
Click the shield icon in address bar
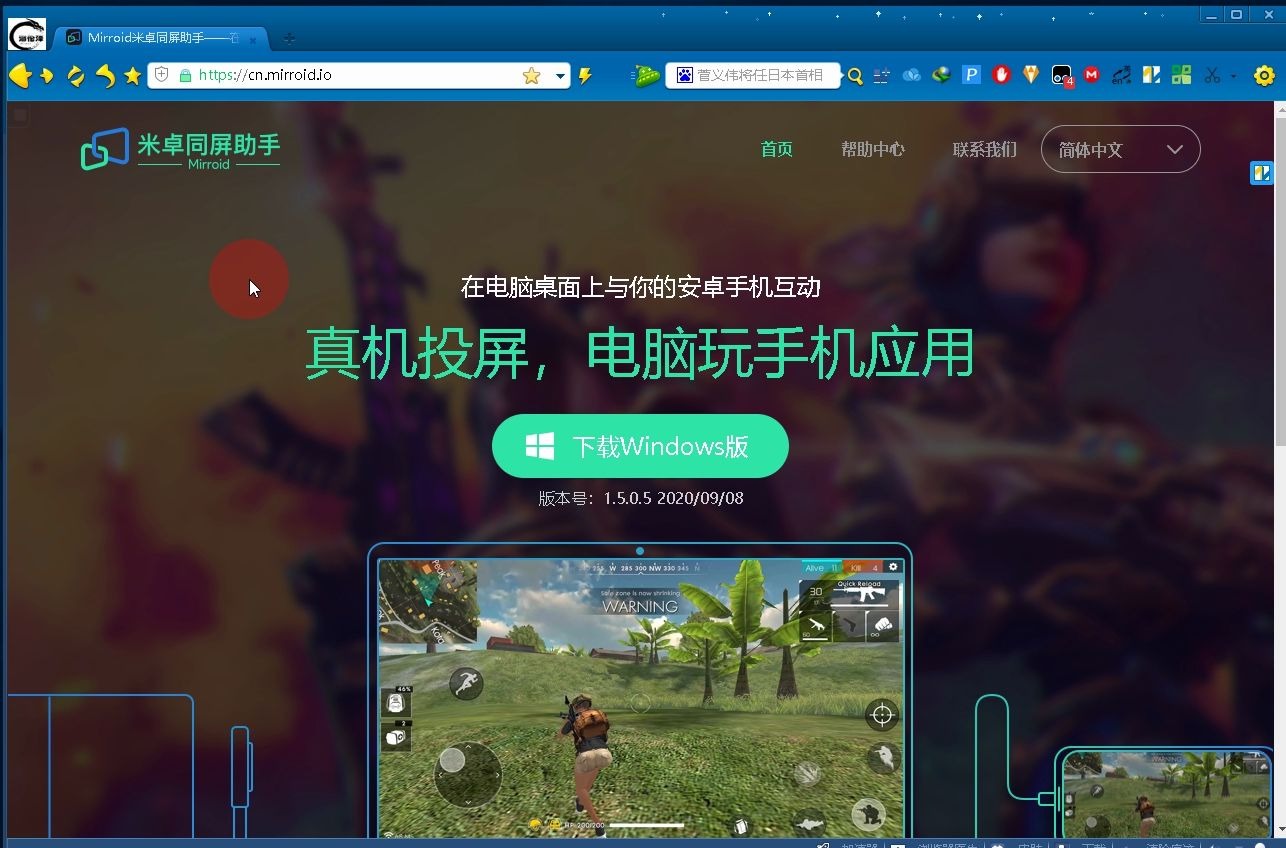[x=162, y=75]
